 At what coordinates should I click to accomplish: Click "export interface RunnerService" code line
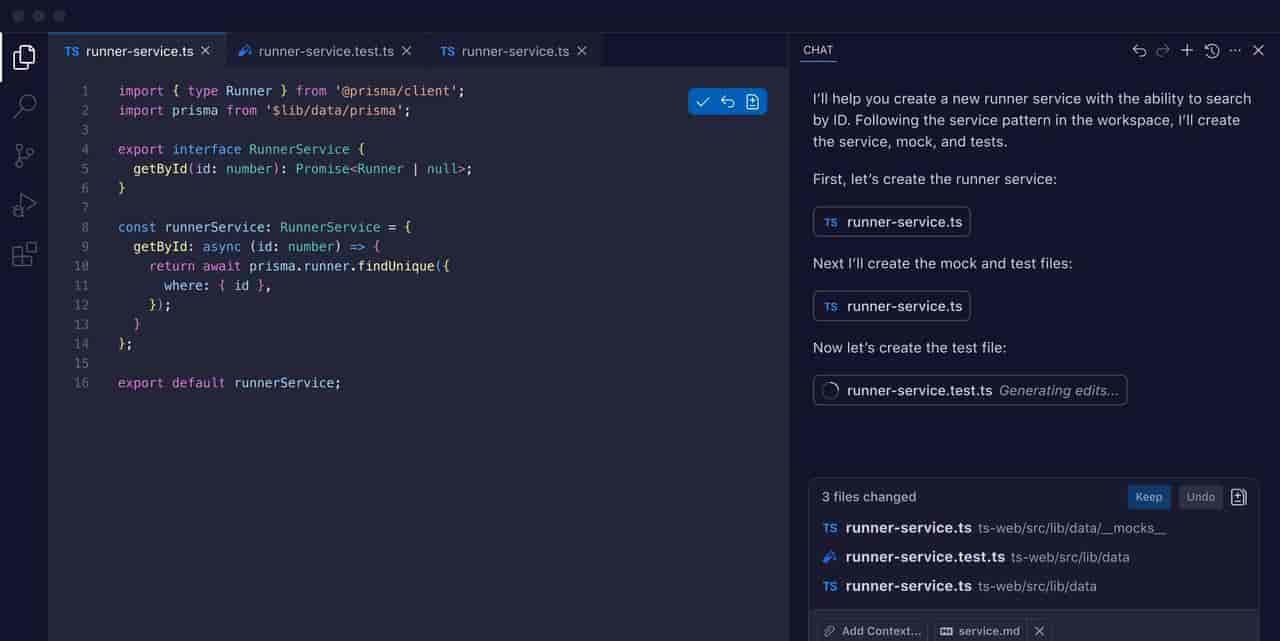coord(241,149)
